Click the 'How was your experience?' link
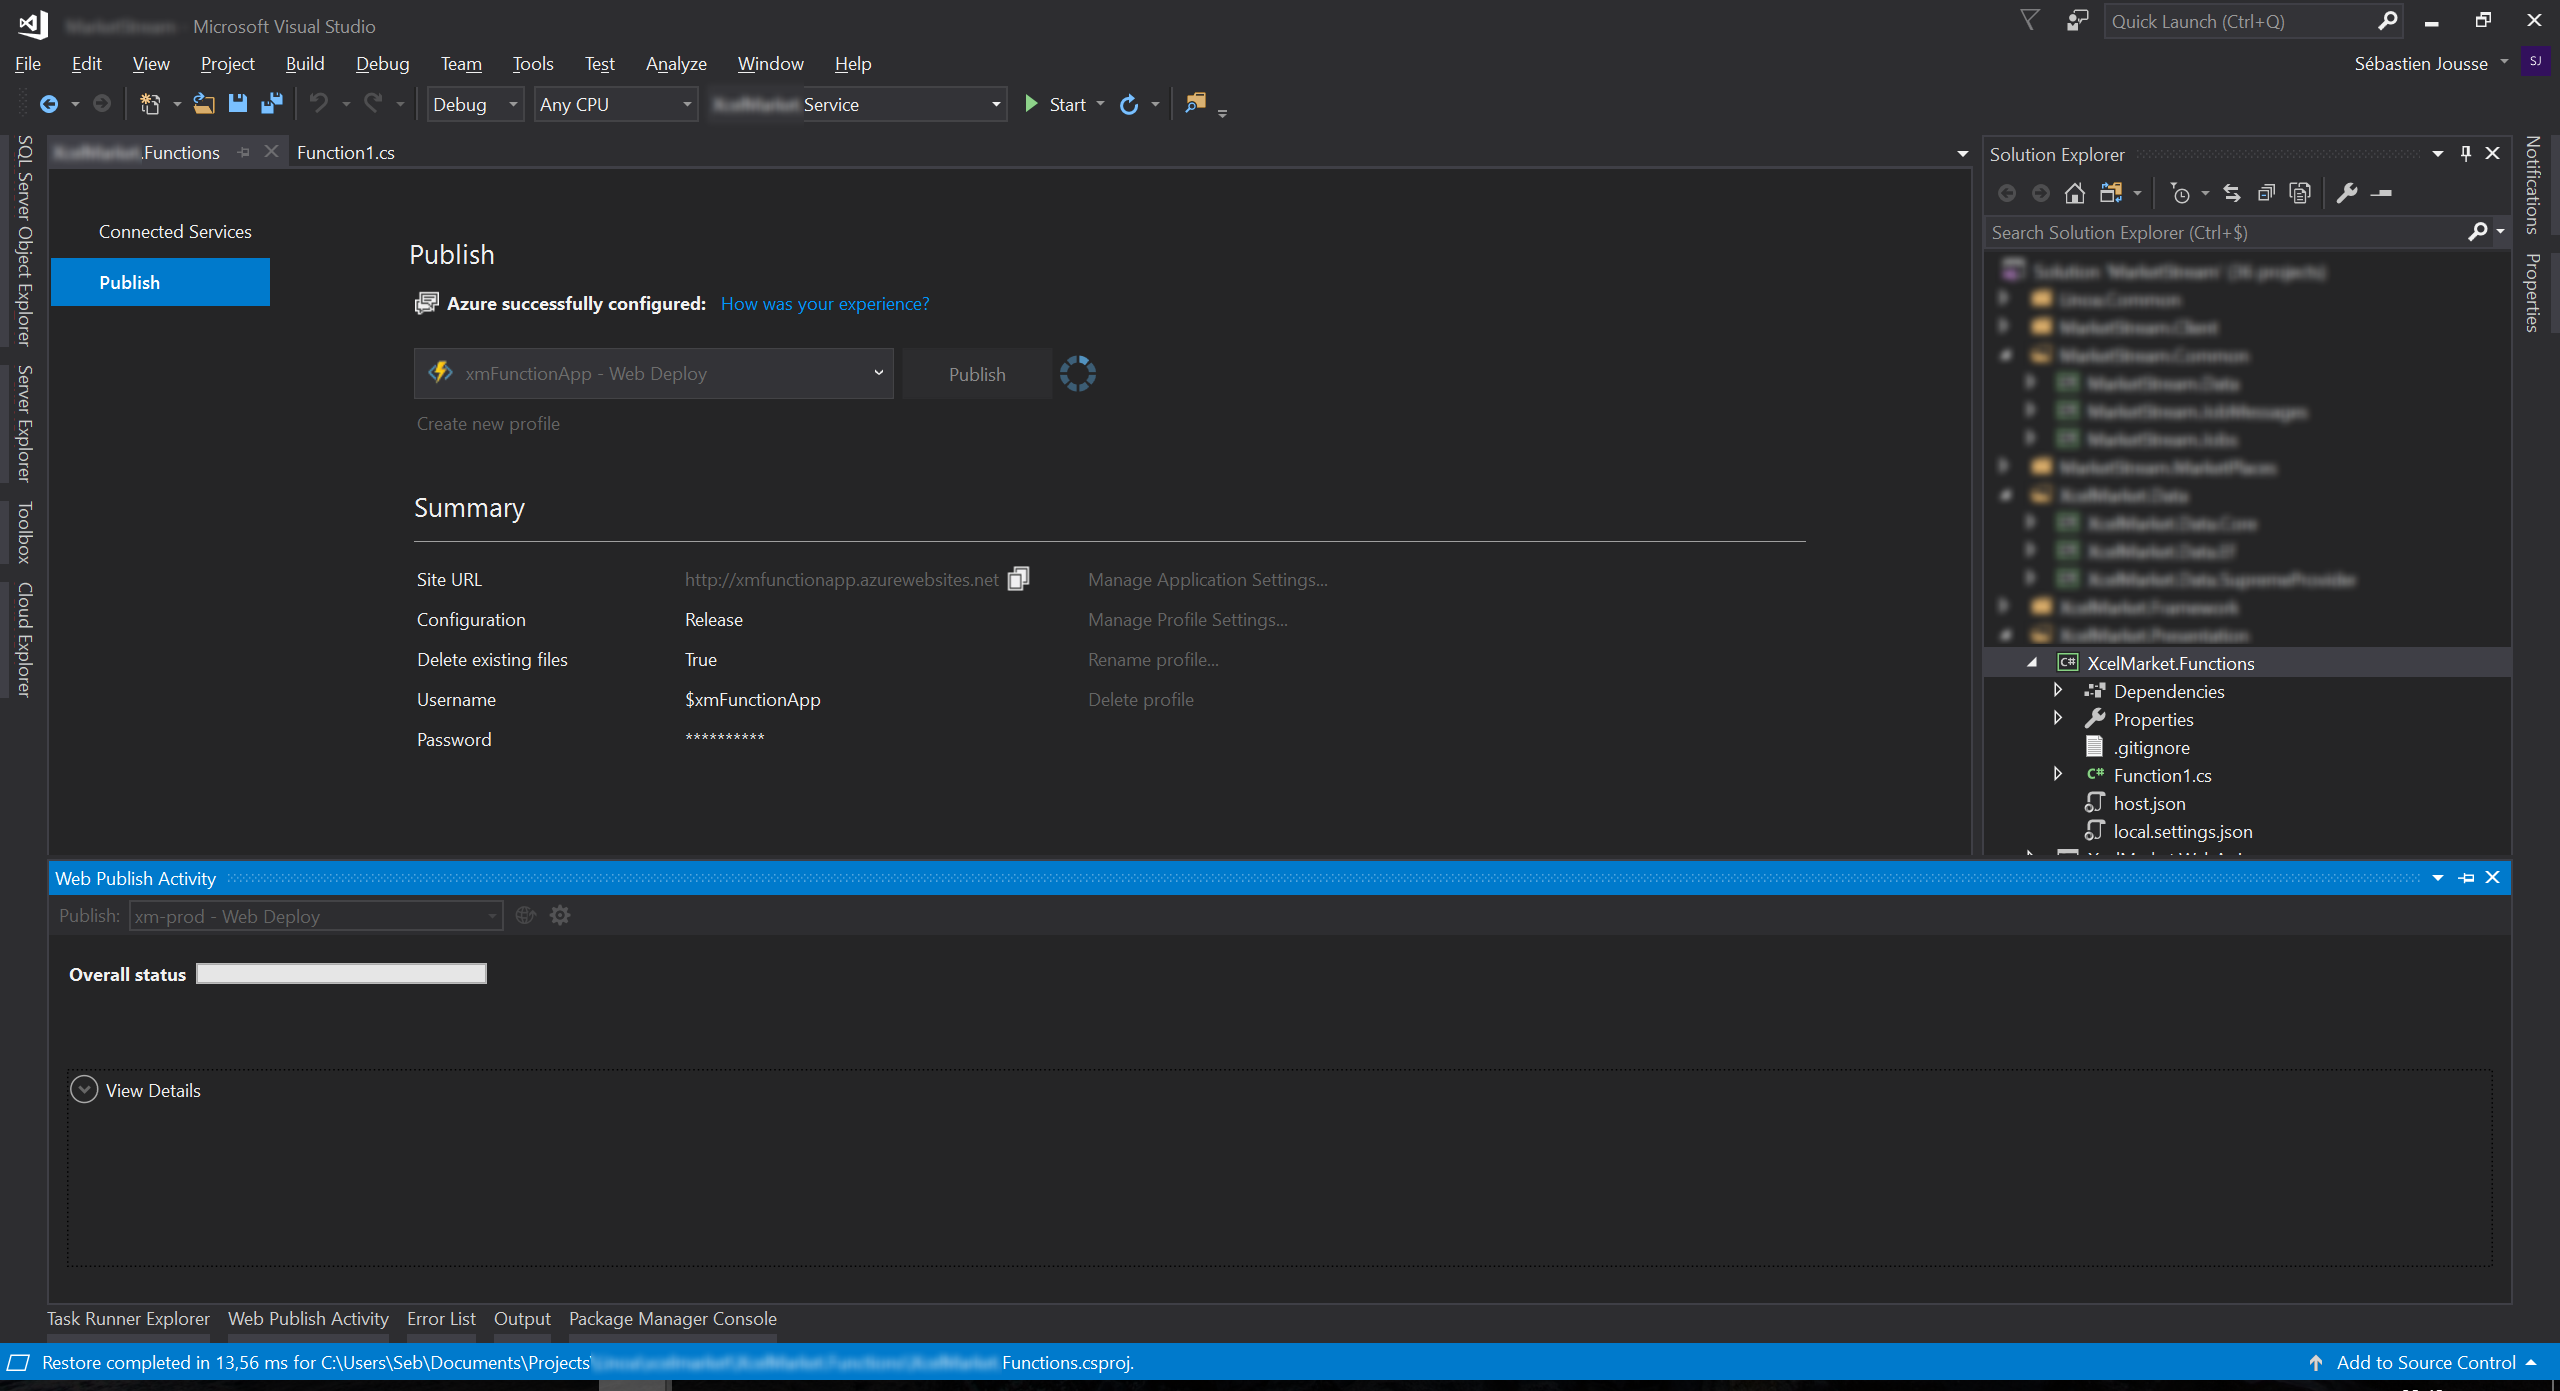 tap(824, 304)
